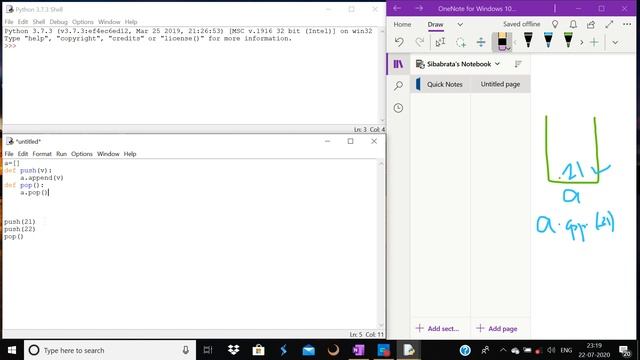The image size is (640, 360).
Task: Toggle the OneNote navigation panes icon
Action: pyautogui.click(x=398, y=64)
